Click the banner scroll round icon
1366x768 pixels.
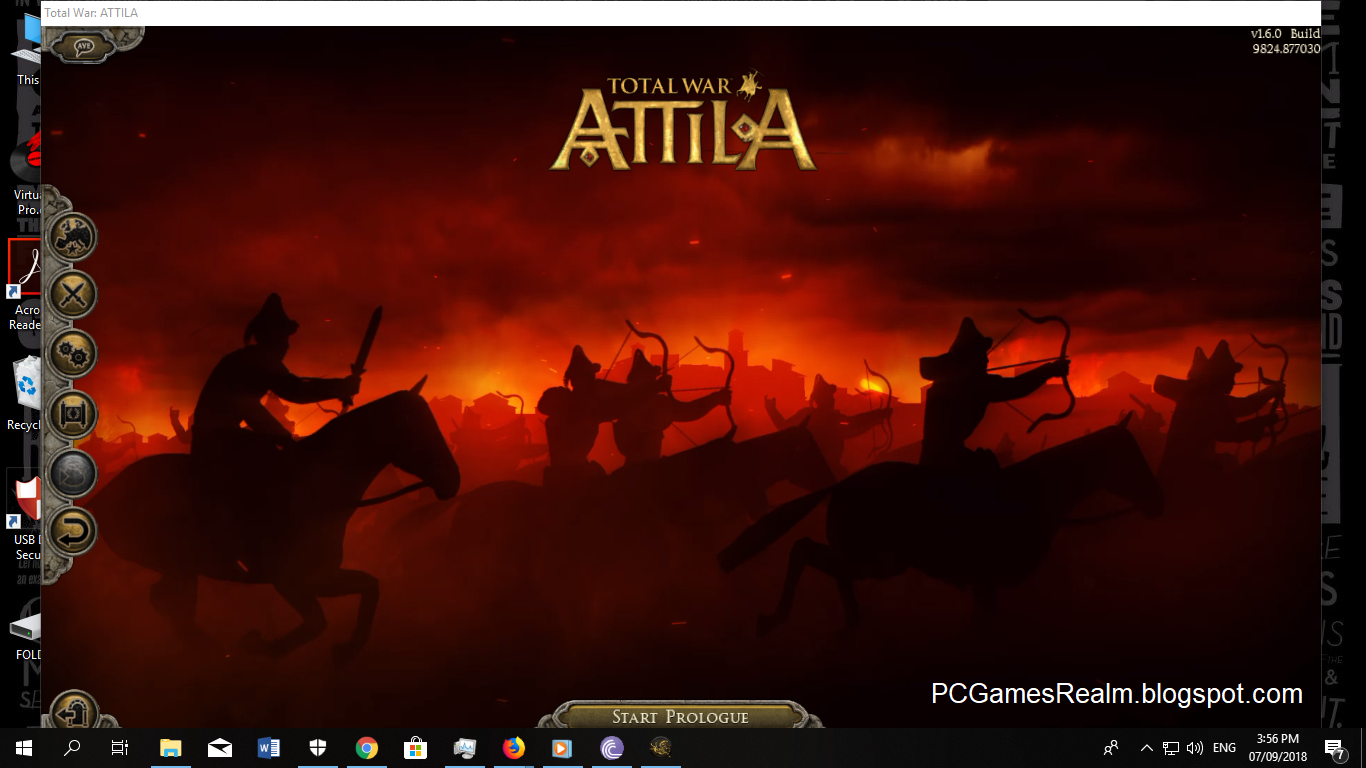pos(73,413)
